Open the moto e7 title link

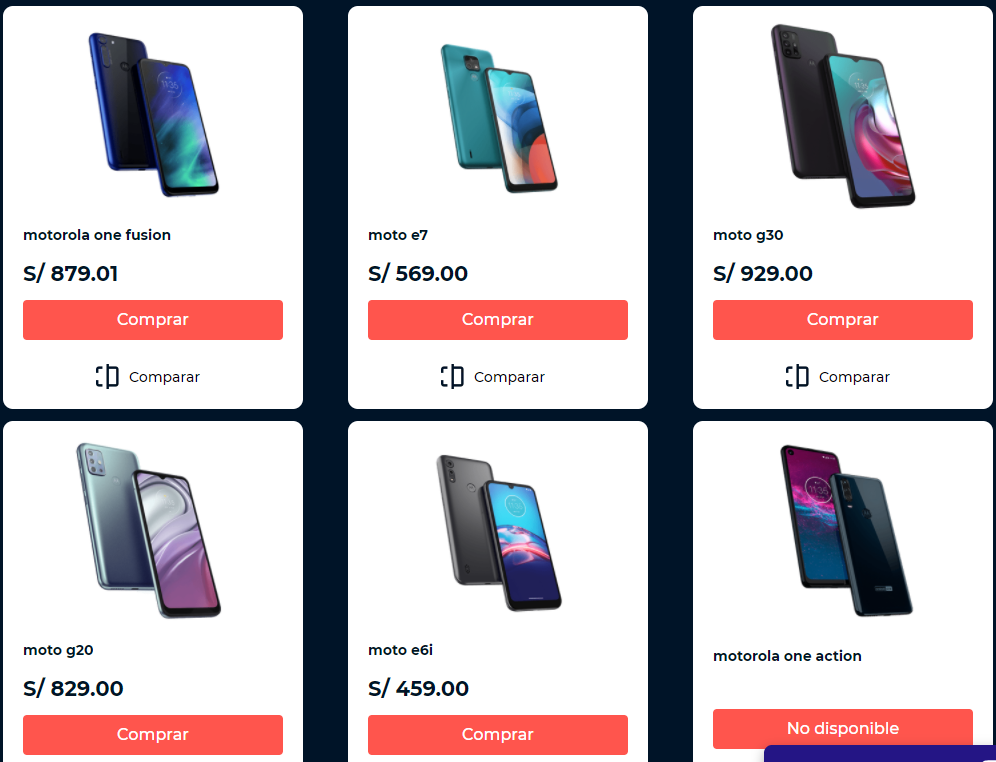[x=398, y=235]
